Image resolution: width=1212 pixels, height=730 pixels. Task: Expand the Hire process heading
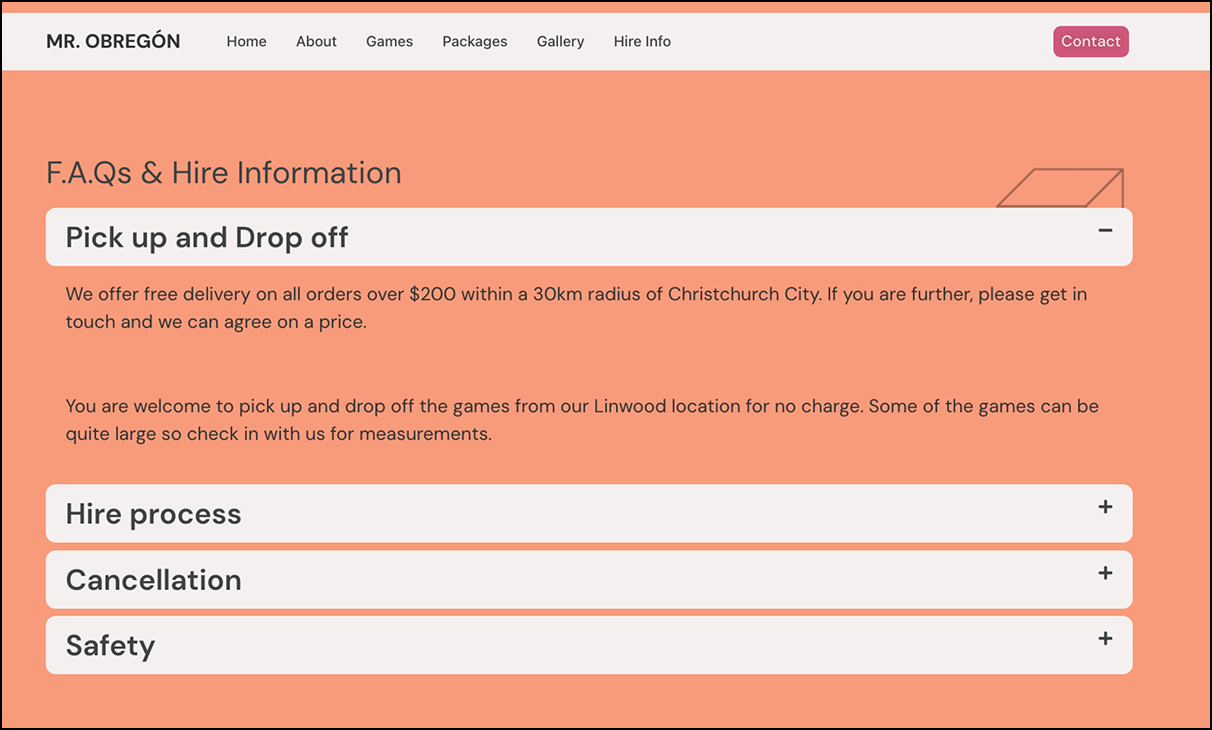[x=154, y=514]
